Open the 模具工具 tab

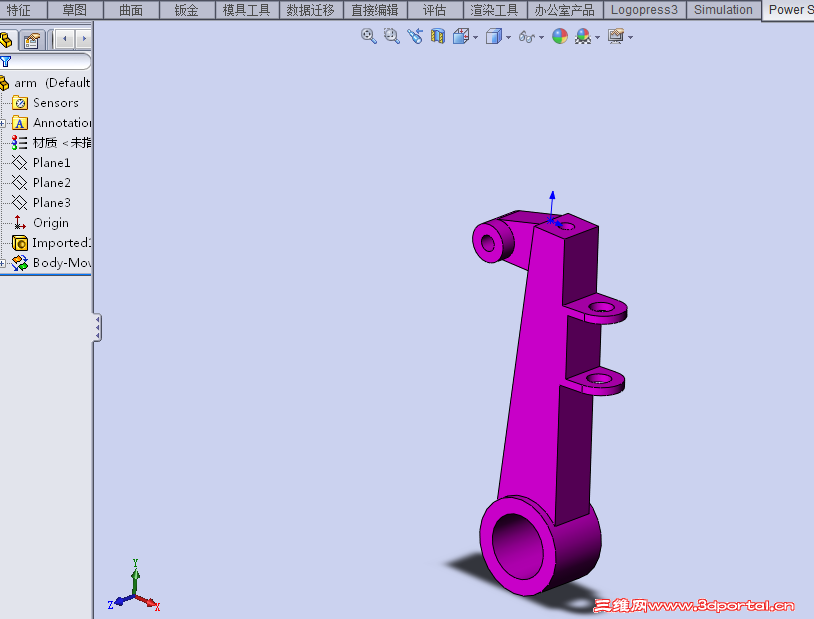tap(247, 10)
